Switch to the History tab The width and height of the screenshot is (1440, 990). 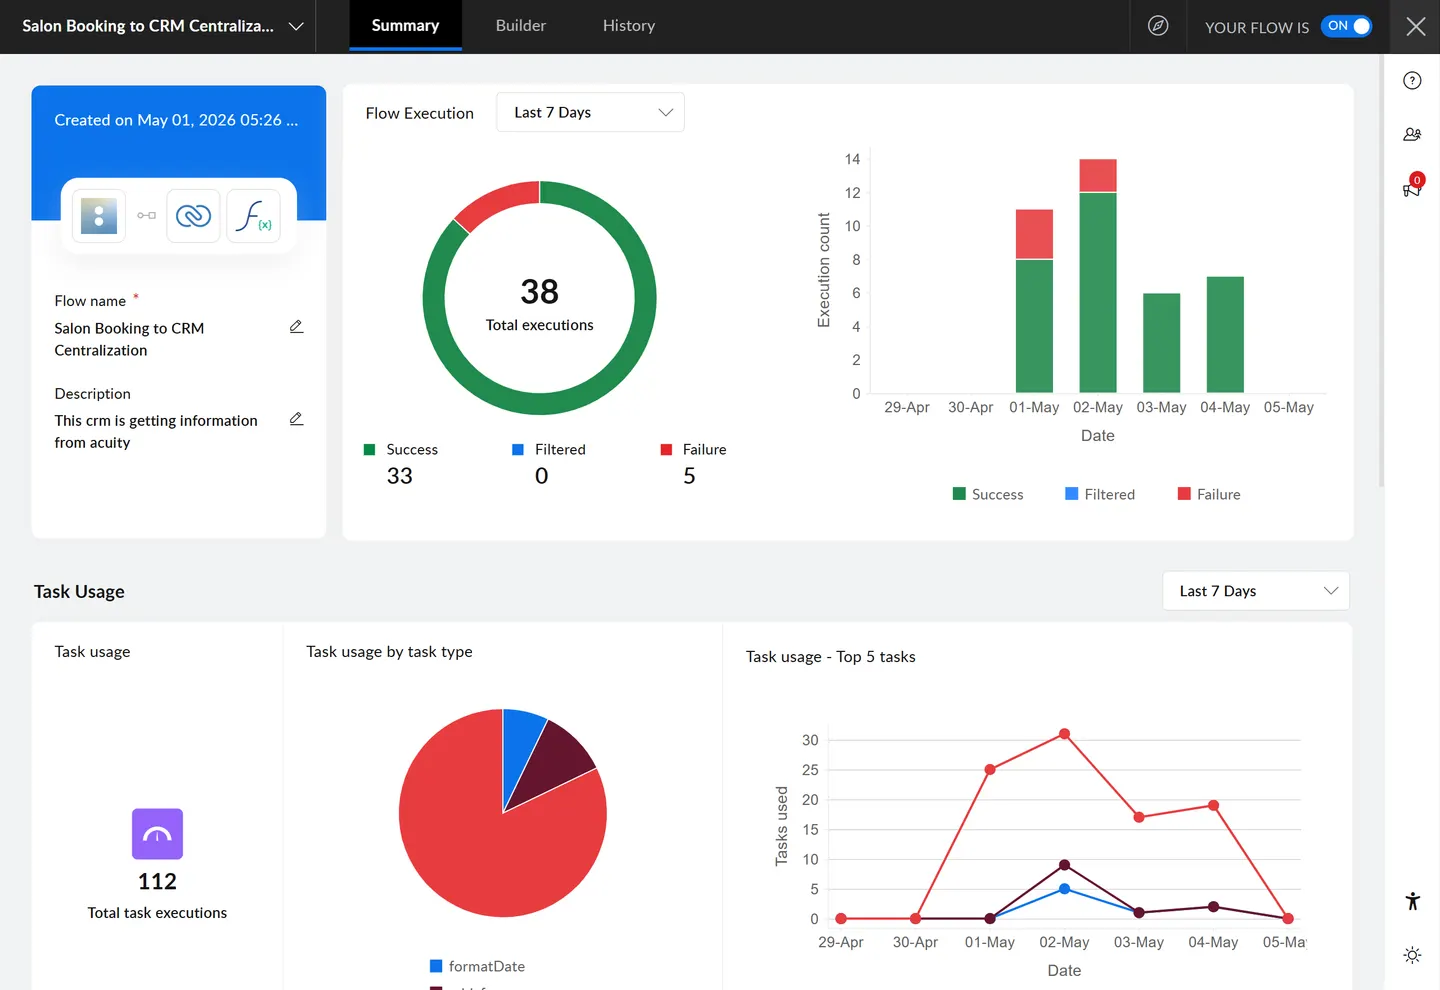[629, 26]
